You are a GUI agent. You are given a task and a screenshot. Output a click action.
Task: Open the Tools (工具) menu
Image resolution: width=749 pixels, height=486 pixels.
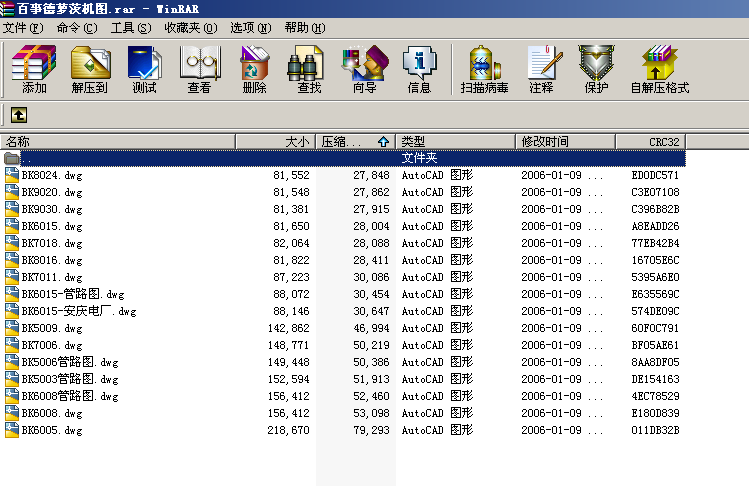(131, 28)
